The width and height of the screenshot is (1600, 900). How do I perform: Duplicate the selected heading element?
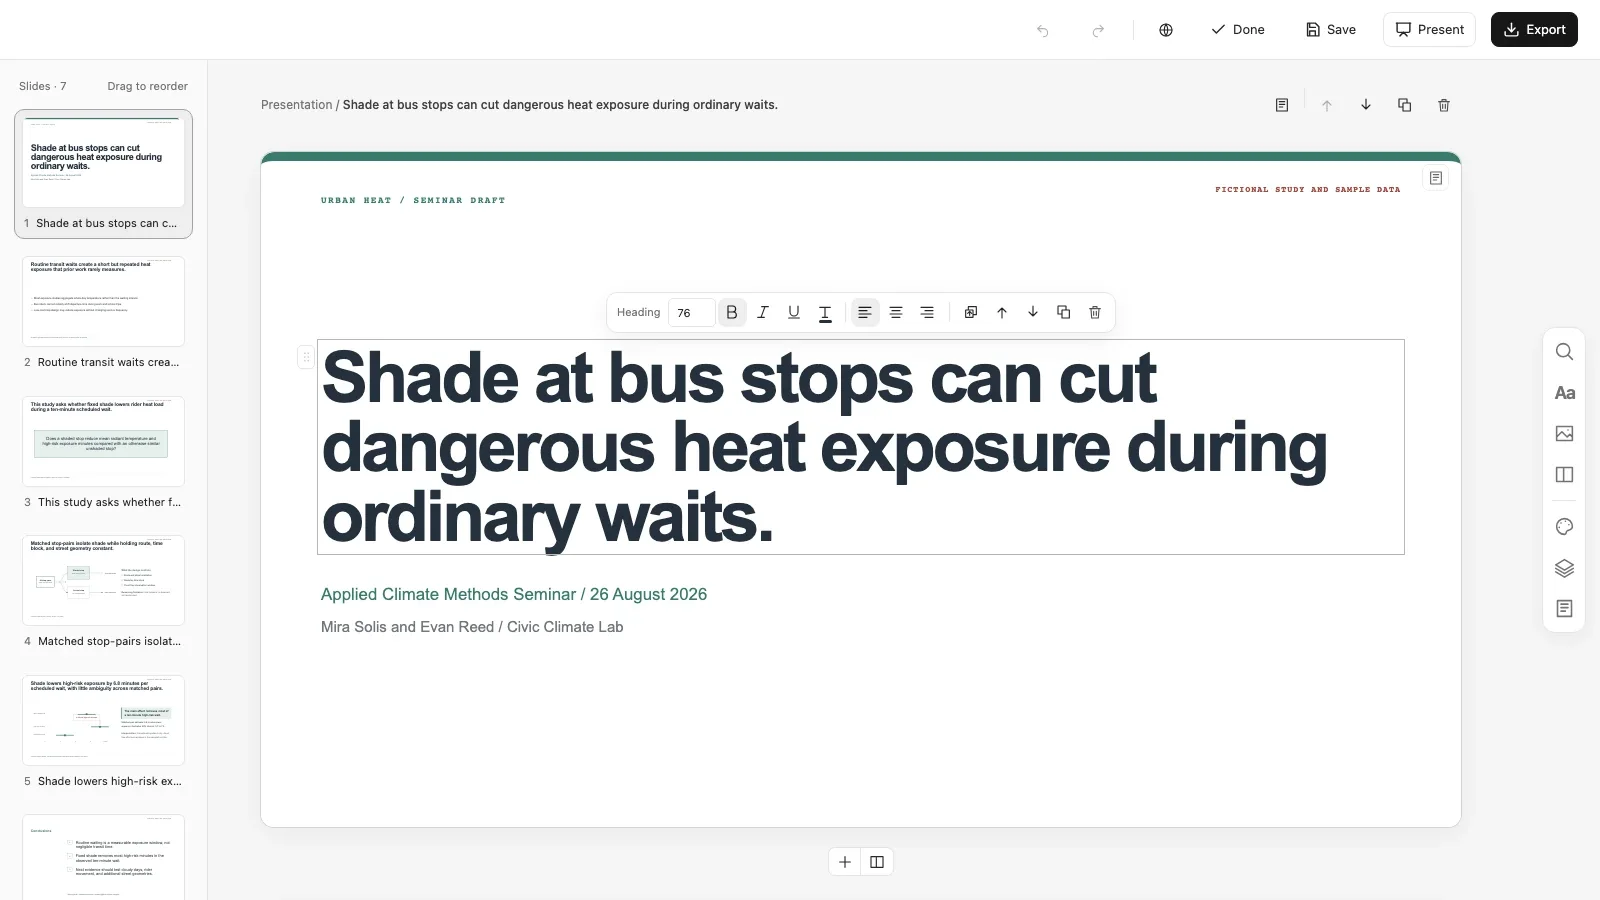pos(1064,312)
